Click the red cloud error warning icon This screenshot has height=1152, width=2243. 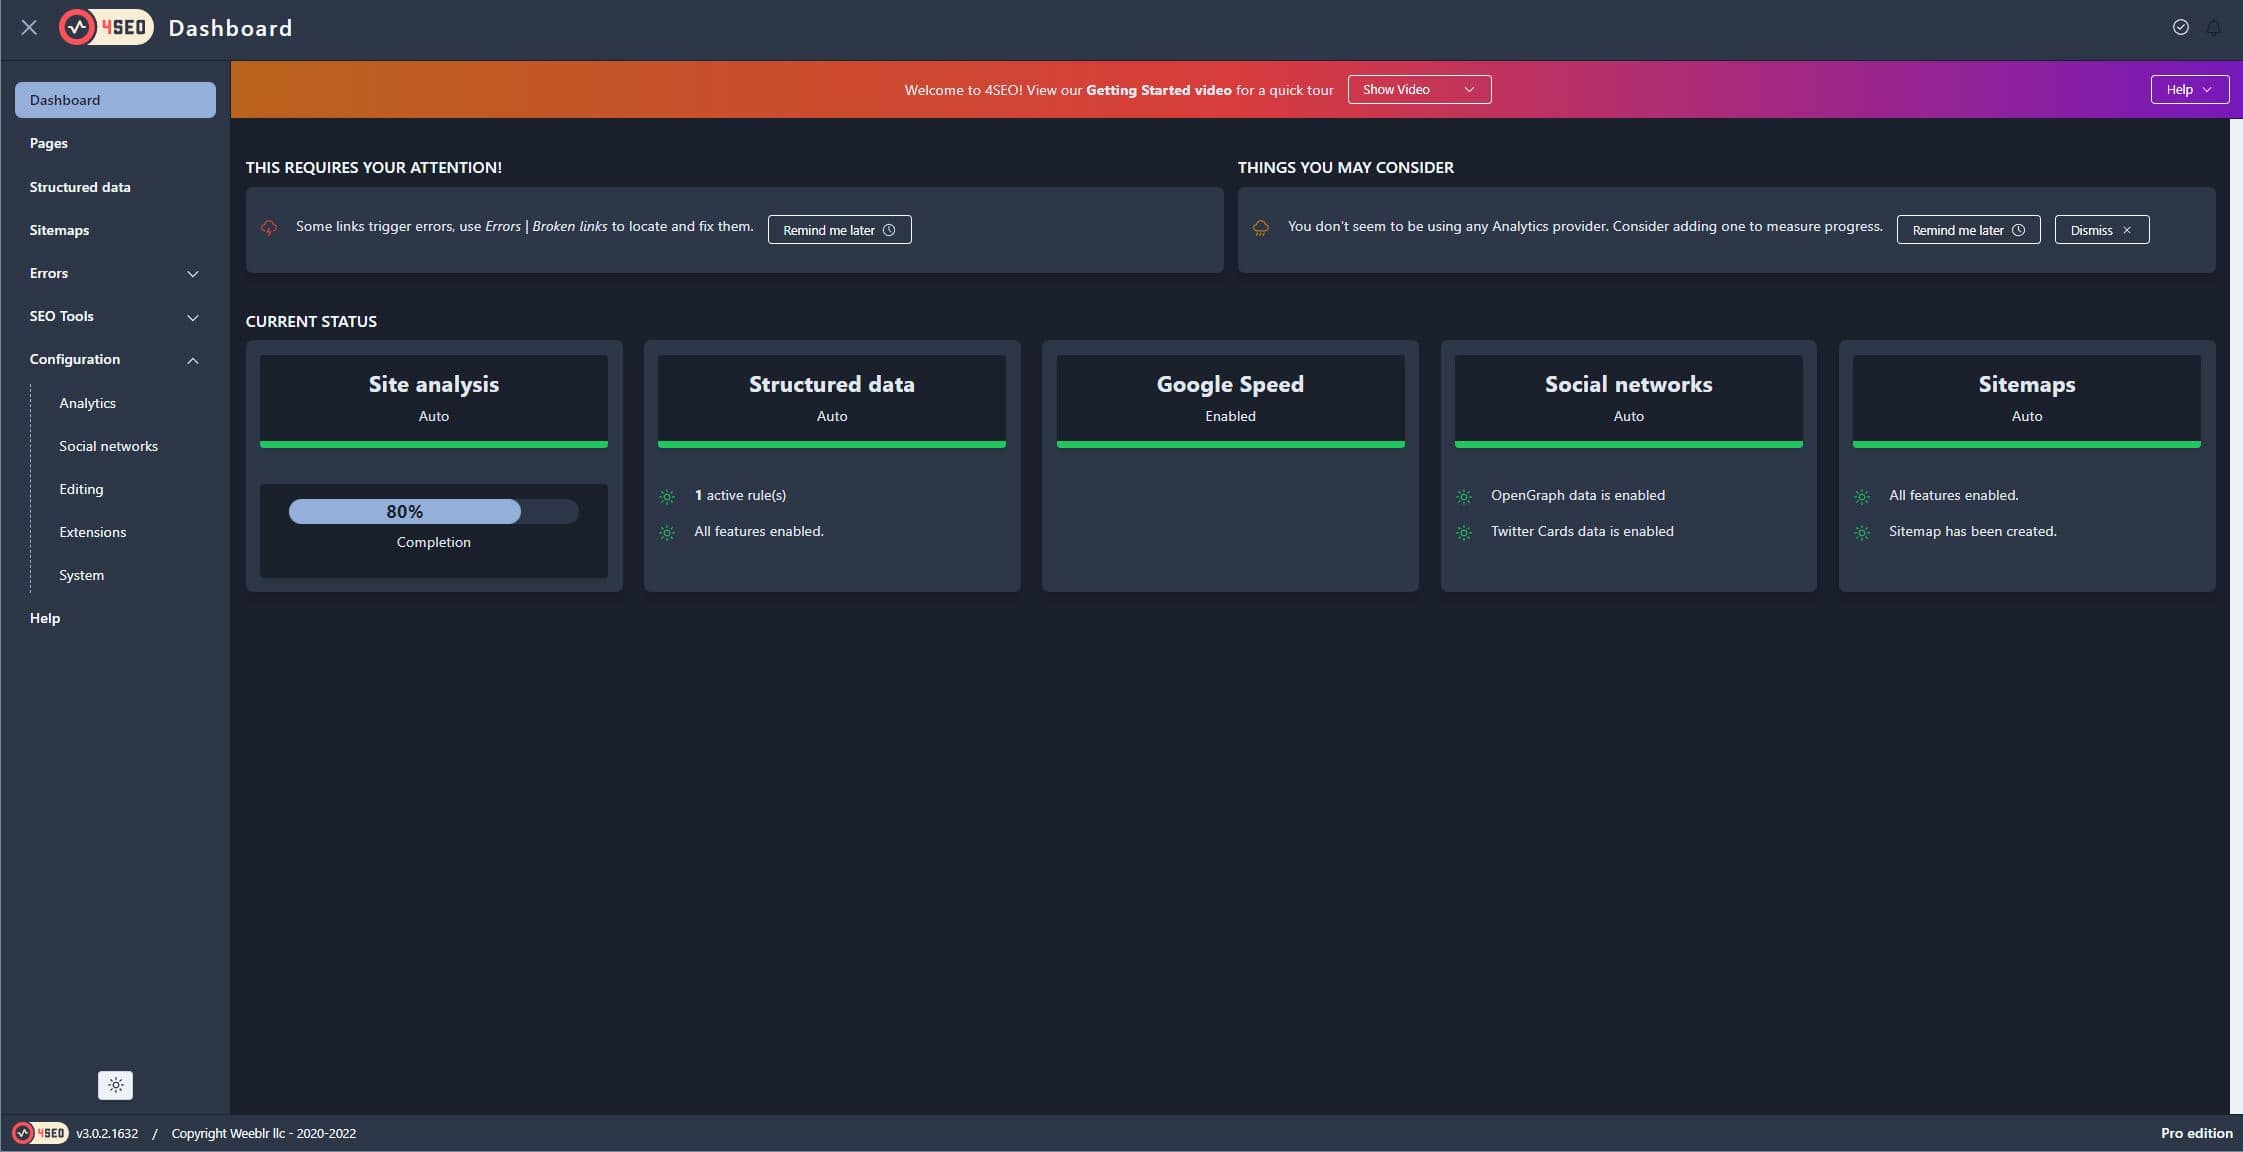(269, 228)
